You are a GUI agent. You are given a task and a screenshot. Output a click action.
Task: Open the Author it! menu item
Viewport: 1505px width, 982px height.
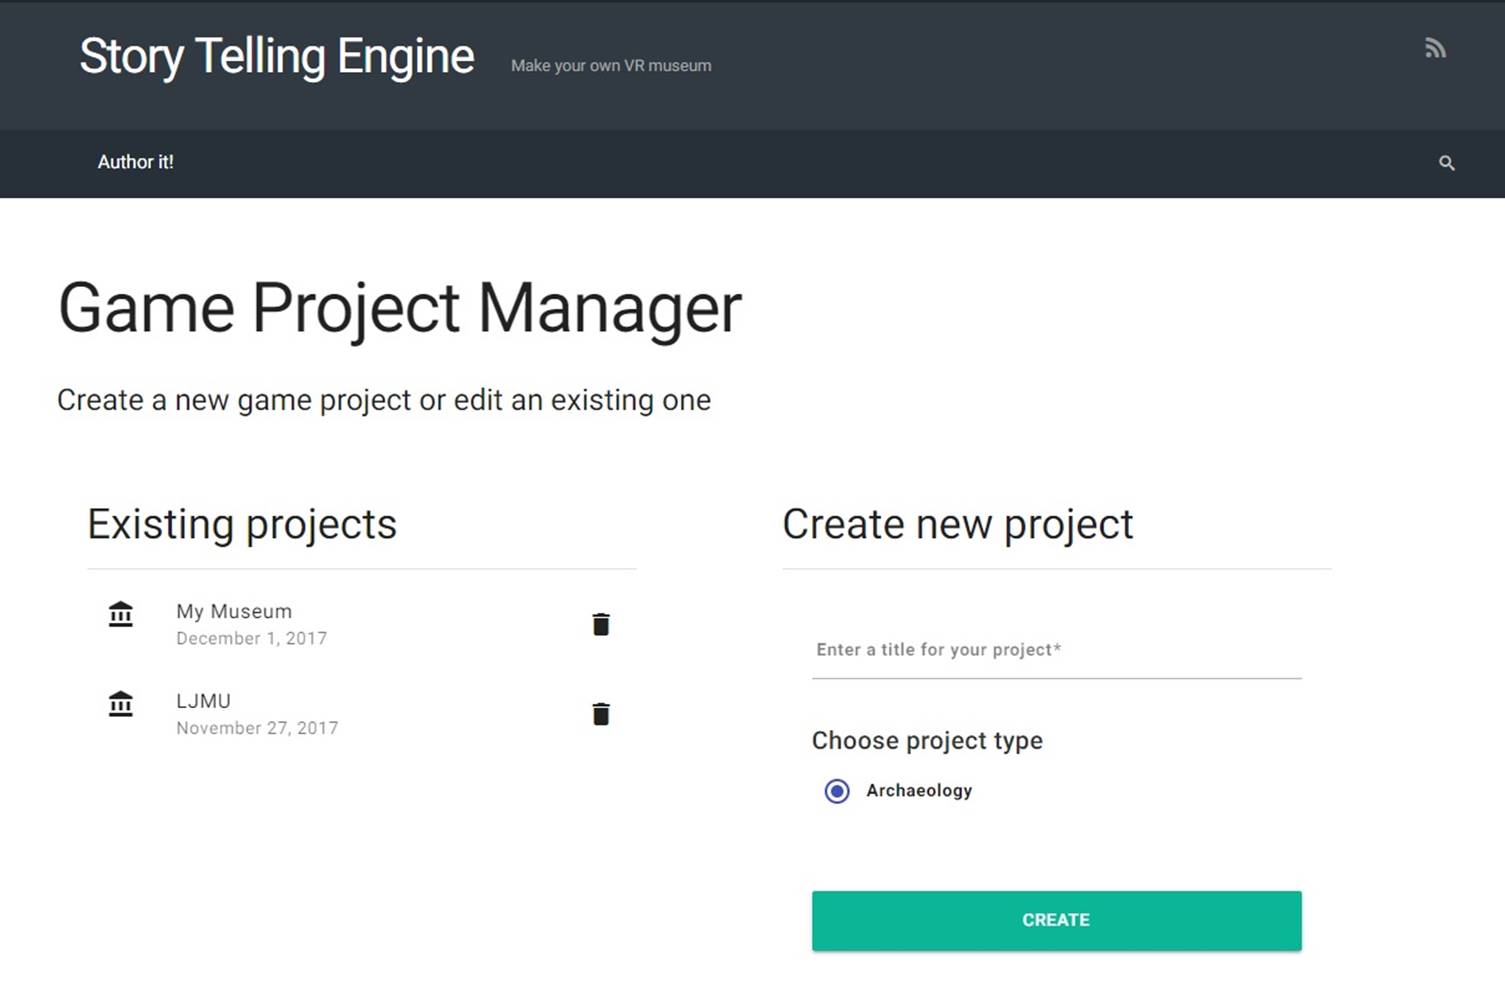tap(135, 162)
